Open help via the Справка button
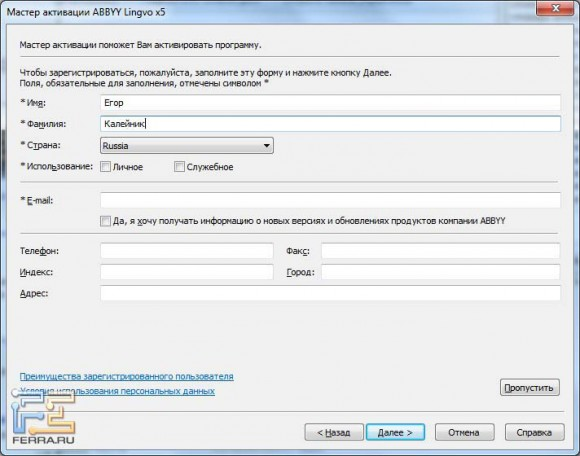The width and height of the screenshot is (580, 456). pyautogui.click(x=535, y=432)
